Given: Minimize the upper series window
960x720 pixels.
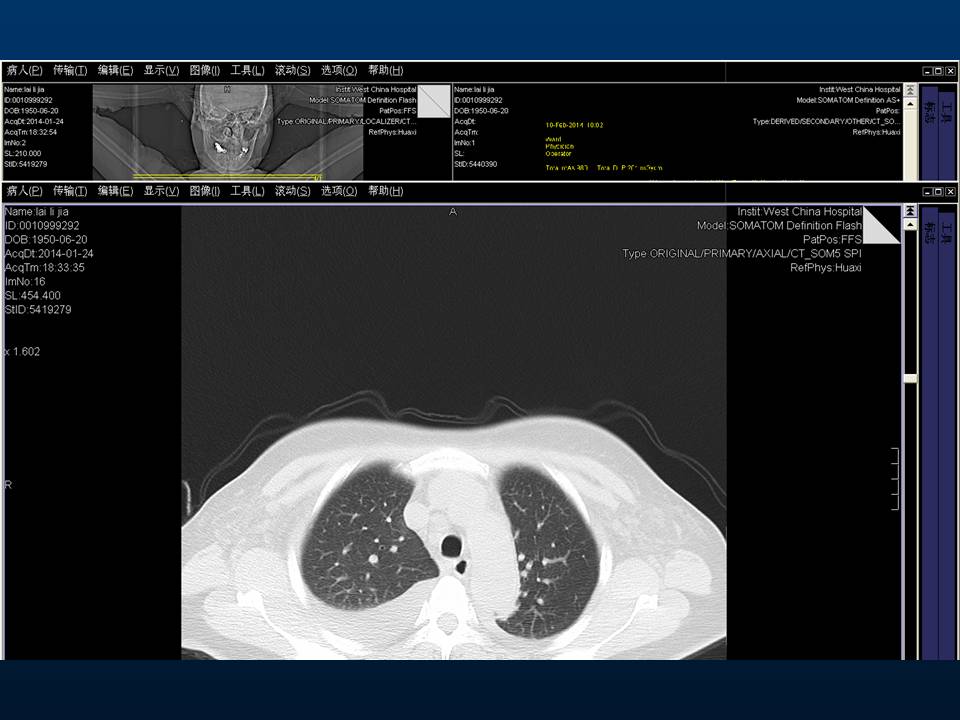Looking at the screenshot, I should [x=927, y=71].
